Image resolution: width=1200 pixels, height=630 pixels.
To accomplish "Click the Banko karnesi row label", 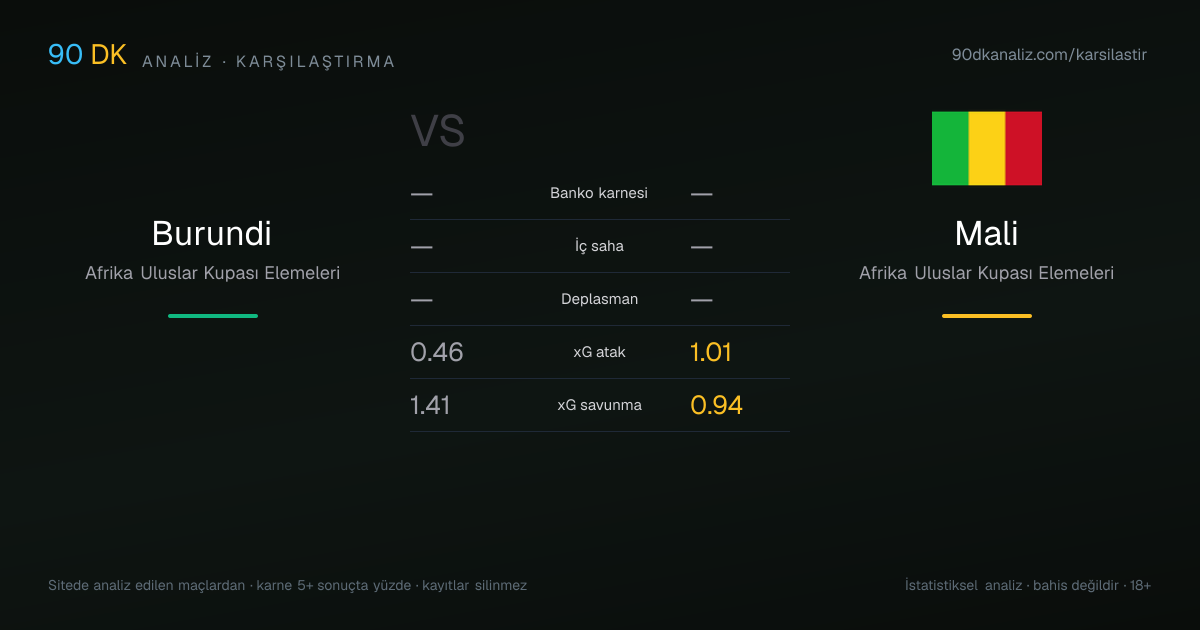I will (x=599, y=193).
